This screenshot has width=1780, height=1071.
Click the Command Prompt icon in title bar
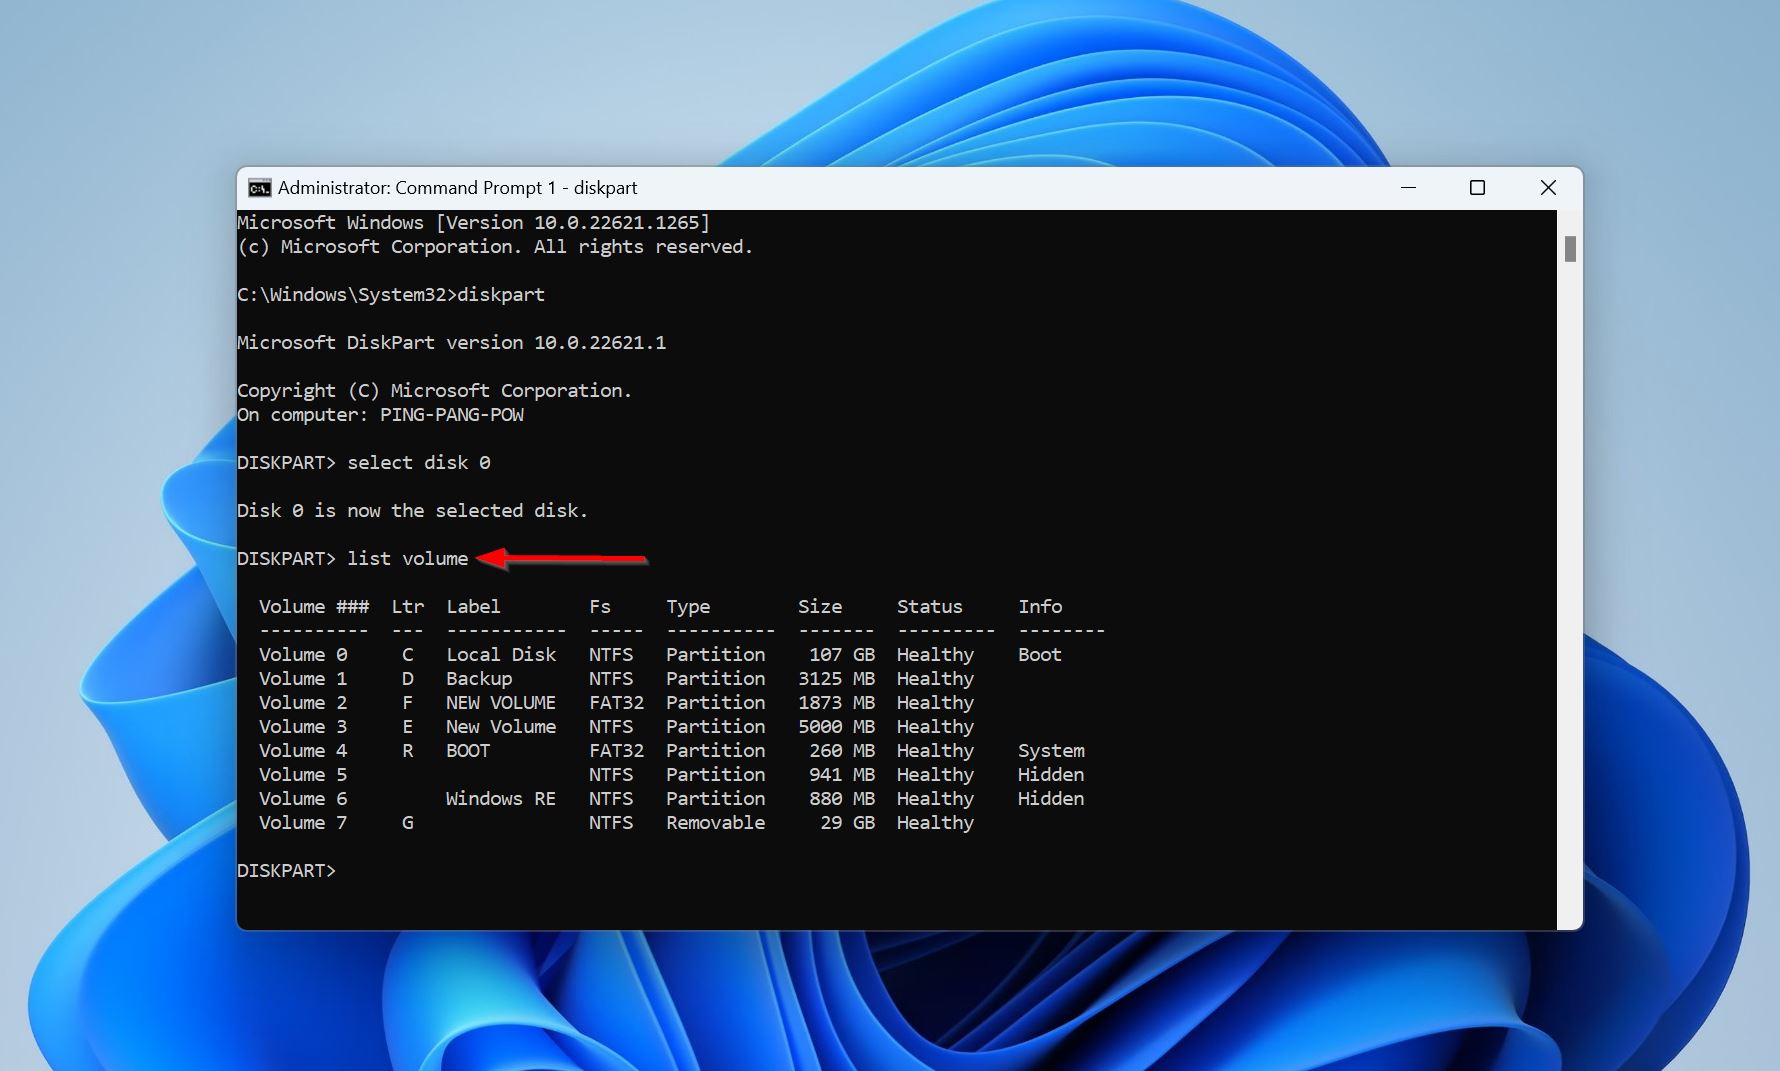pyautogui.click(x=259, y=188)
